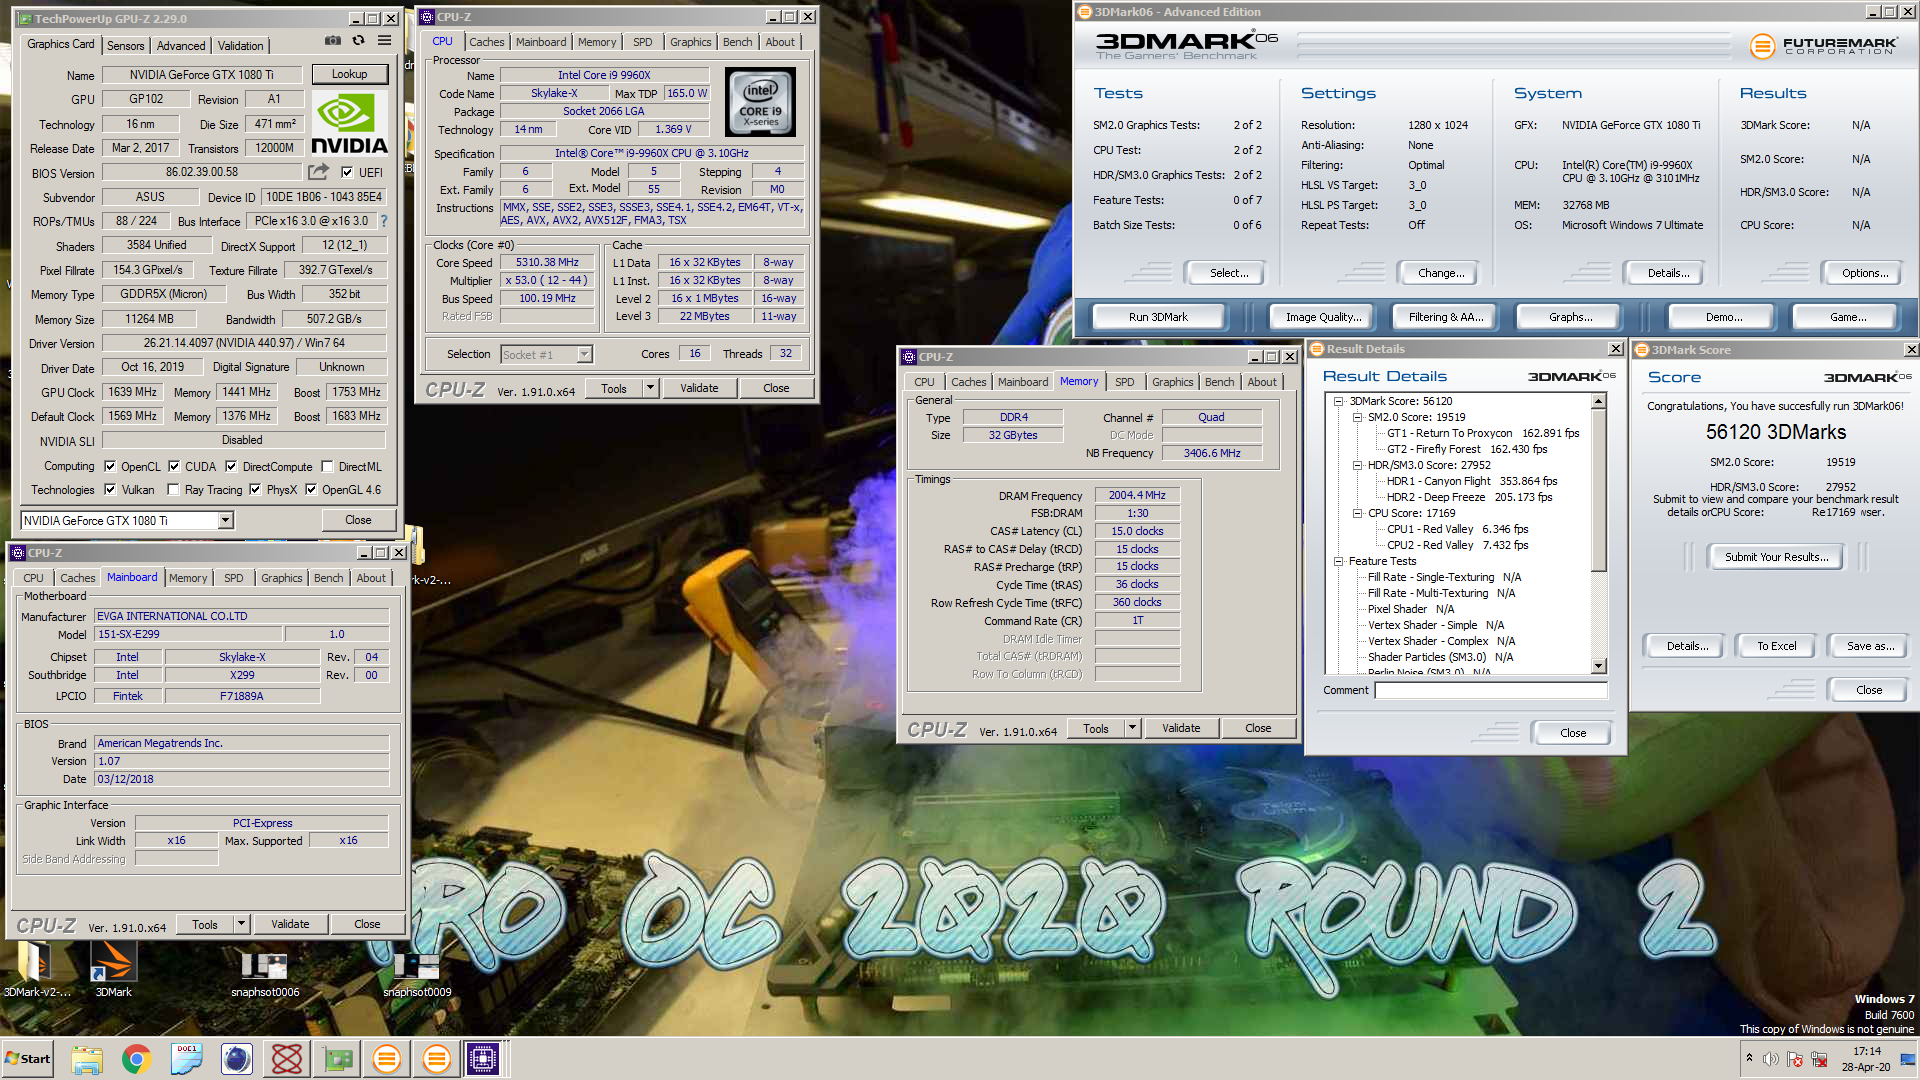Open the snaphsot0006 desktop thumbnail
Image resolution: width=1920 pixels, height=1080 pixels.
tap(265, 974)
